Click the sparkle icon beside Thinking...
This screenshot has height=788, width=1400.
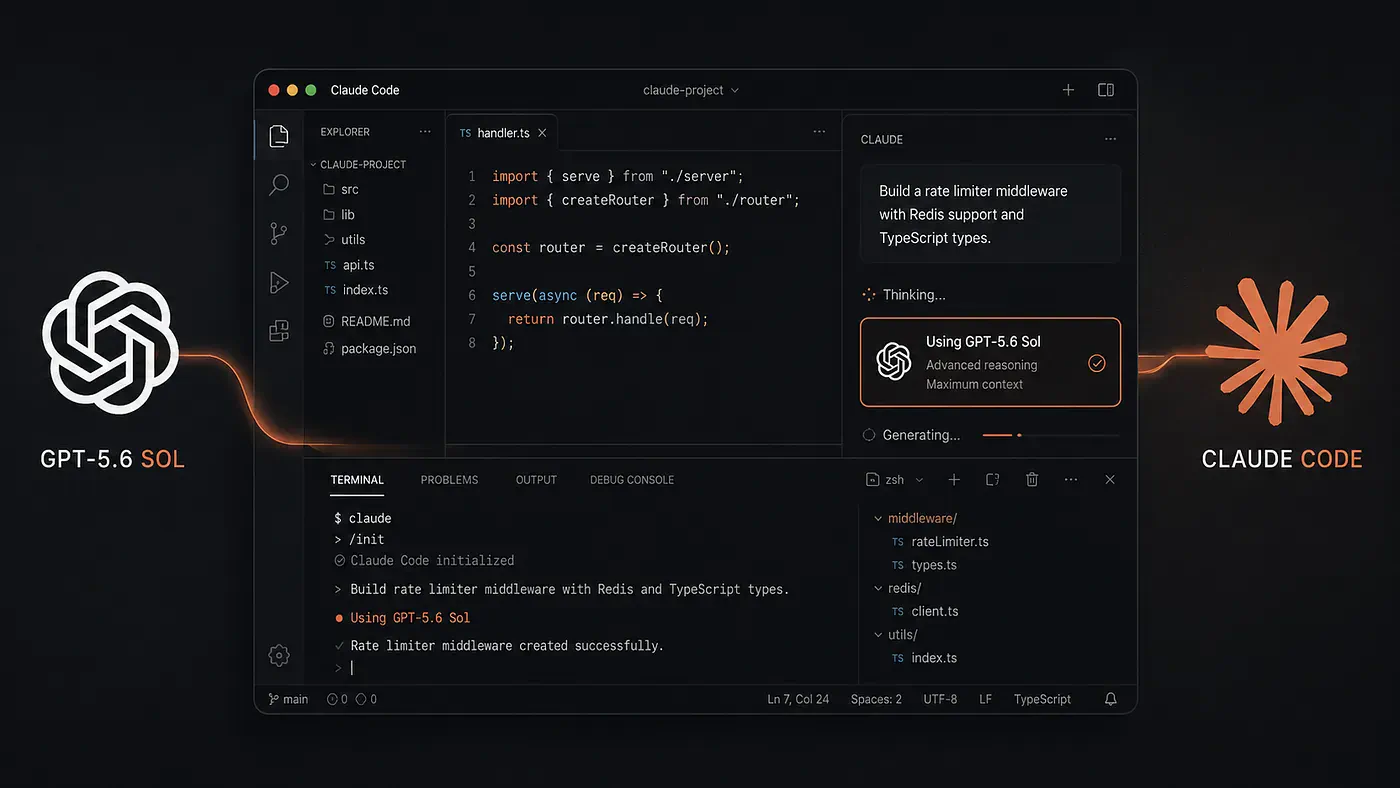869,295
